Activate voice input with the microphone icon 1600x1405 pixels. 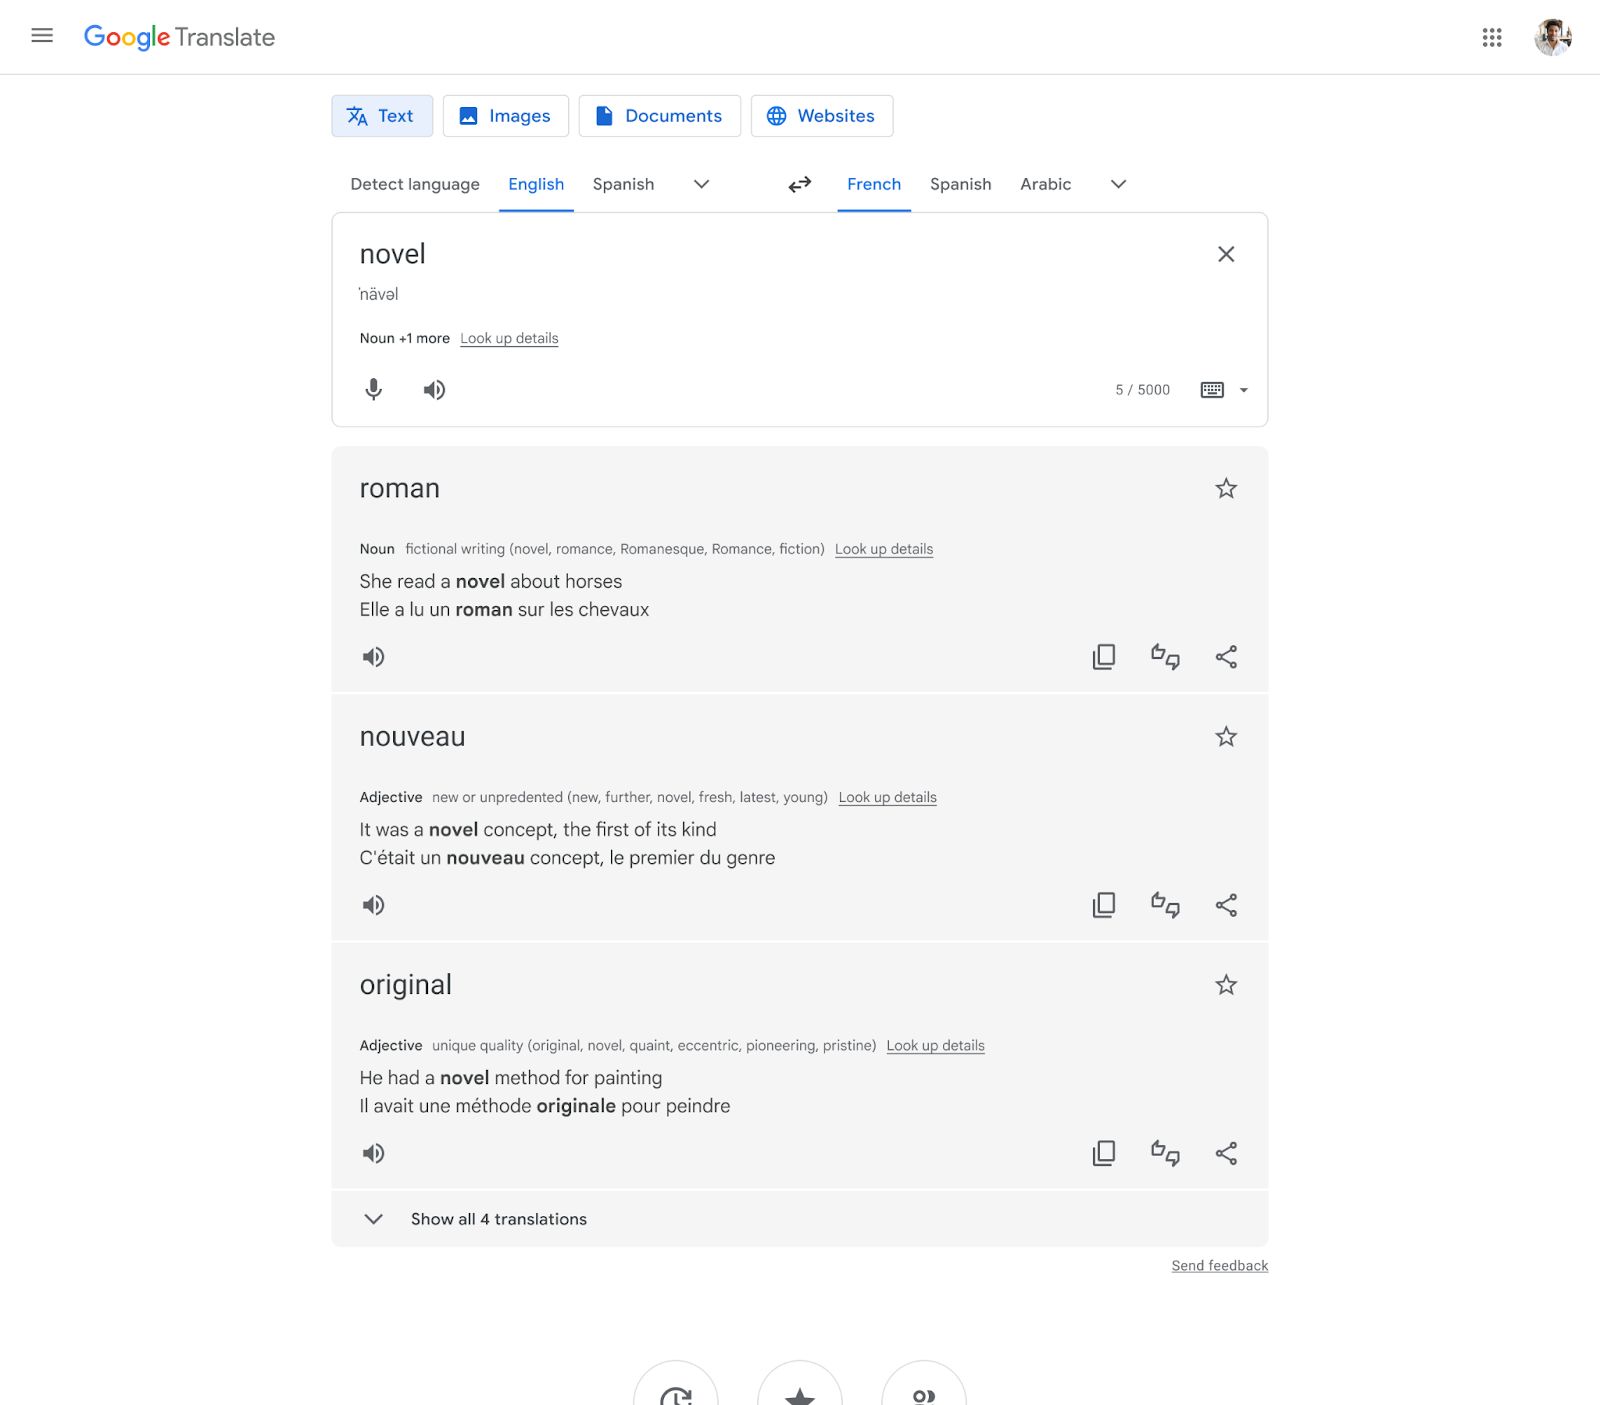point(373,390)
